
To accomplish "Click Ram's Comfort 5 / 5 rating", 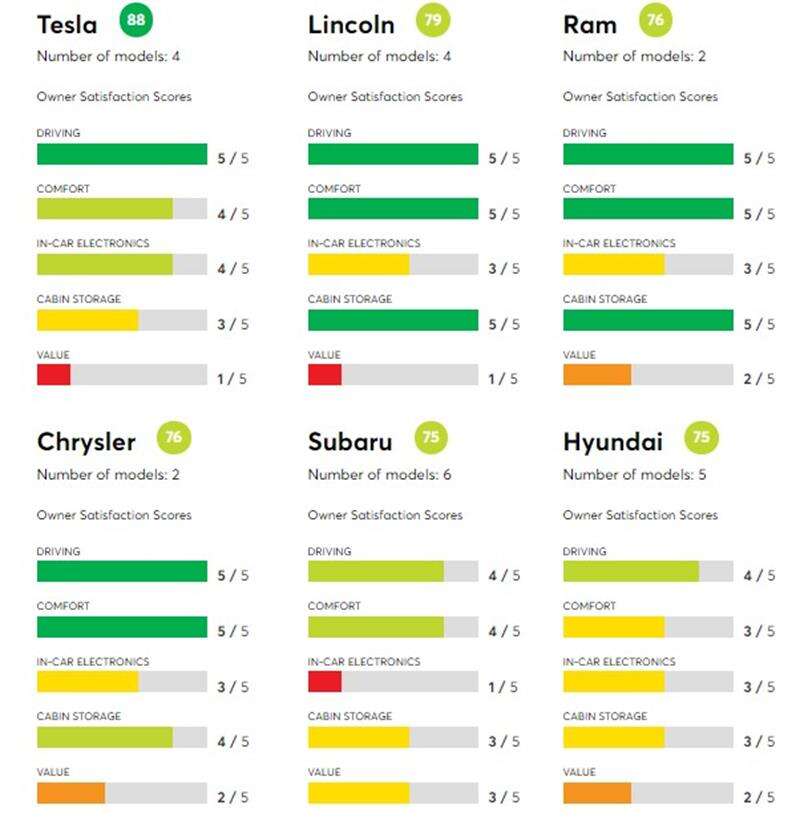I will [x=757, y=214].
